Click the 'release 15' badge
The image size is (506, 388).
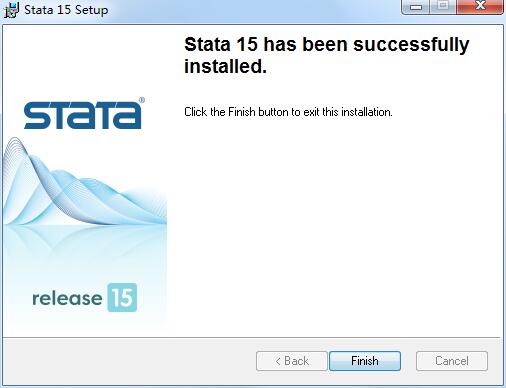click(x=85, y=298)
